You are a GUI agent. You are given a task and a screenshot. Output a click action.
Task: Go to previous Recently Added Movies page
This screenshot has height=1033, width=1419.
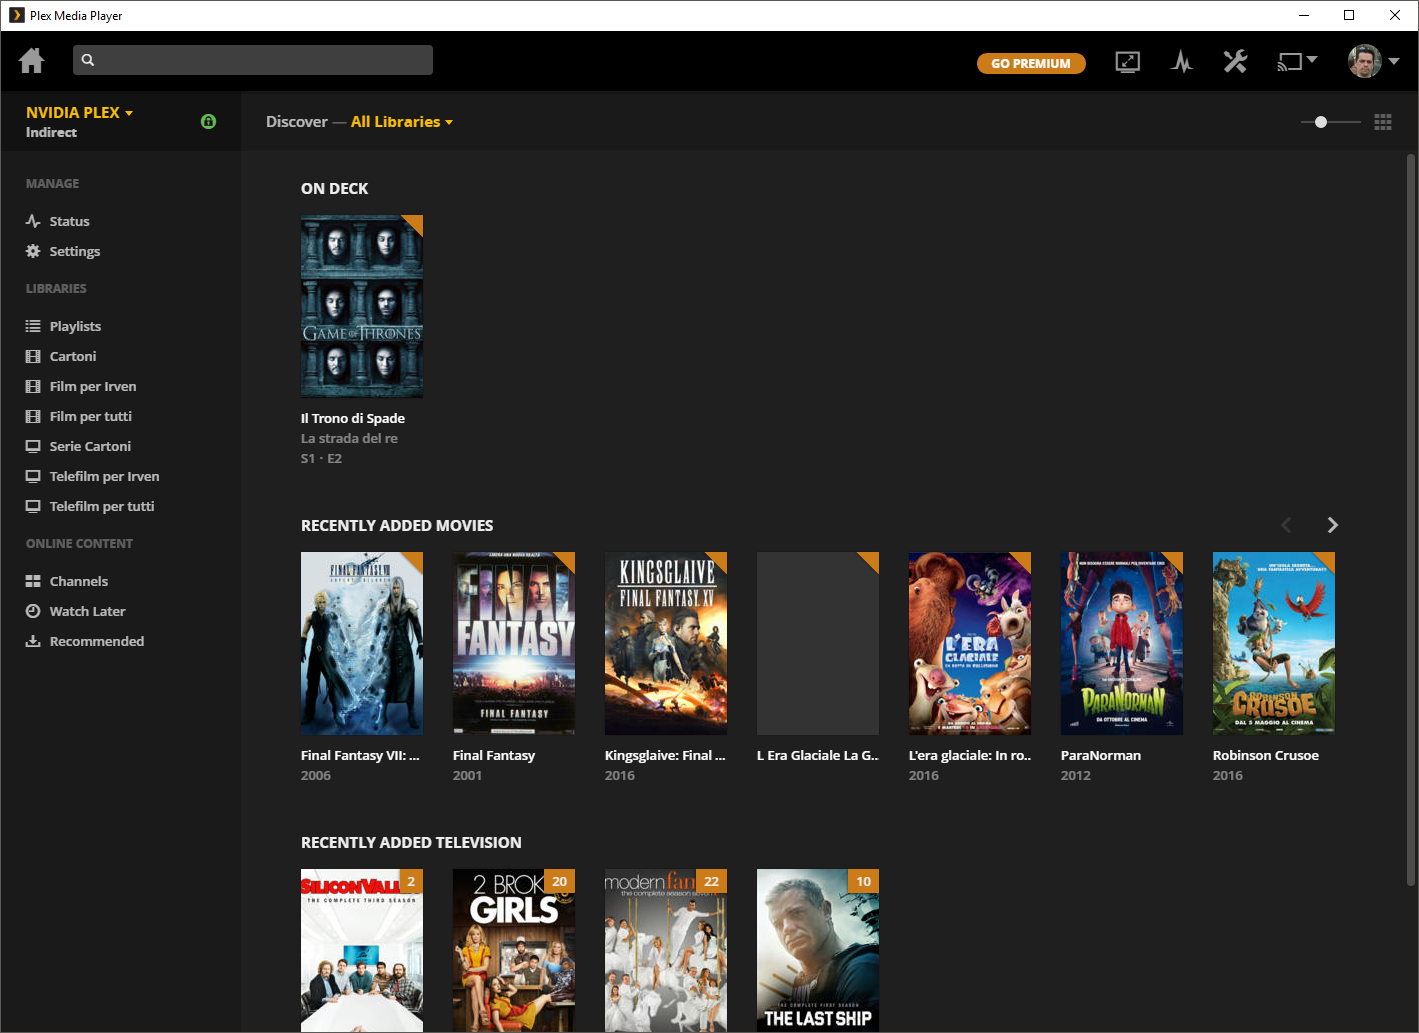[x=1286, y=525]
